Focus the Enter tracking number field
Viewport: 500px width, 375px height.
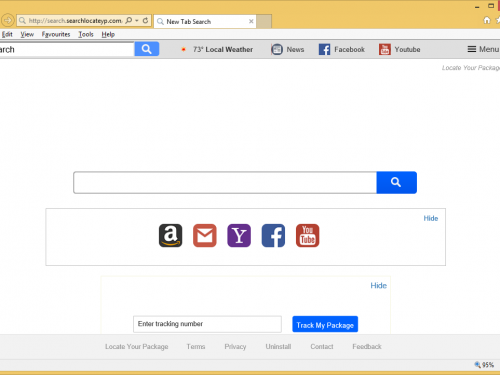(x=207, y=324)
